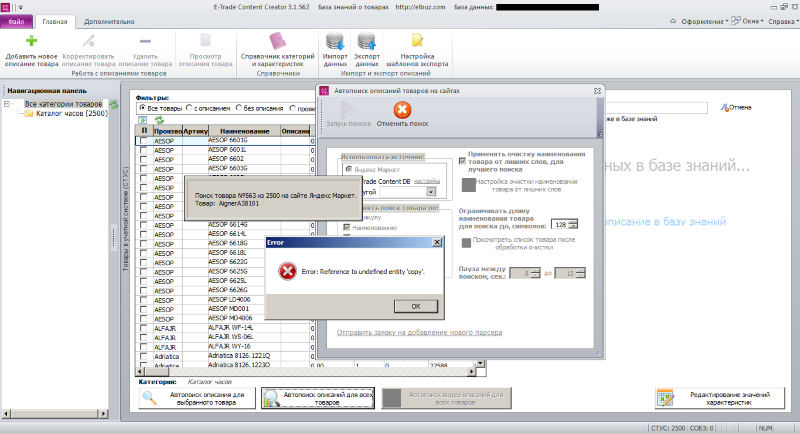The image size is (800, 434).
Task: Sort by the Наименование column header
Action: pos(244,131)
